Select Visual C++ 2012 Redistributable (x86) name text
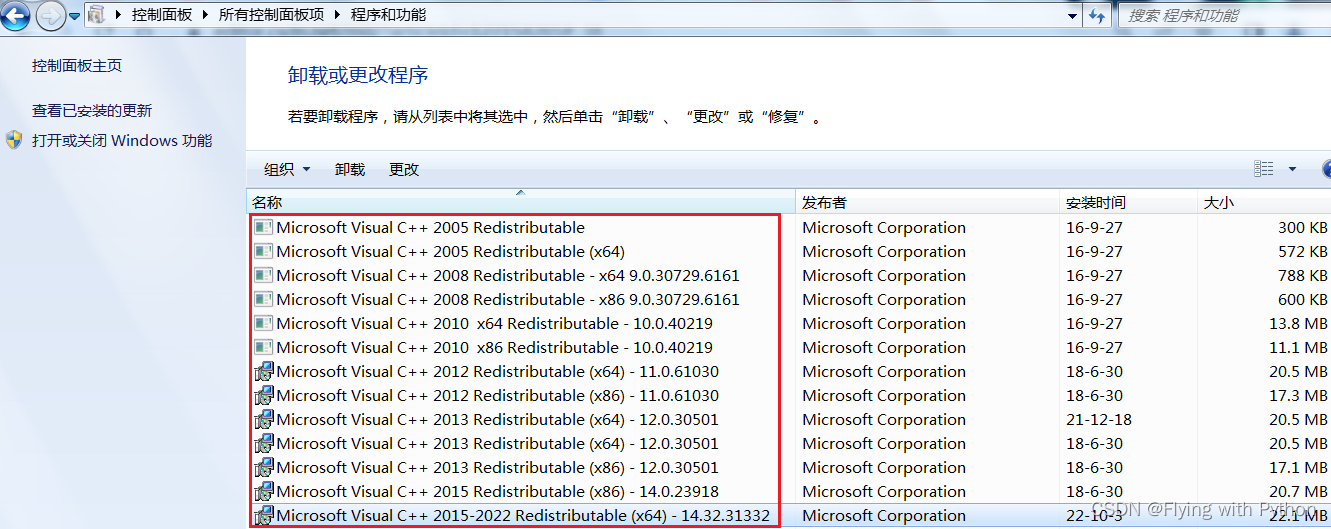 497,395
